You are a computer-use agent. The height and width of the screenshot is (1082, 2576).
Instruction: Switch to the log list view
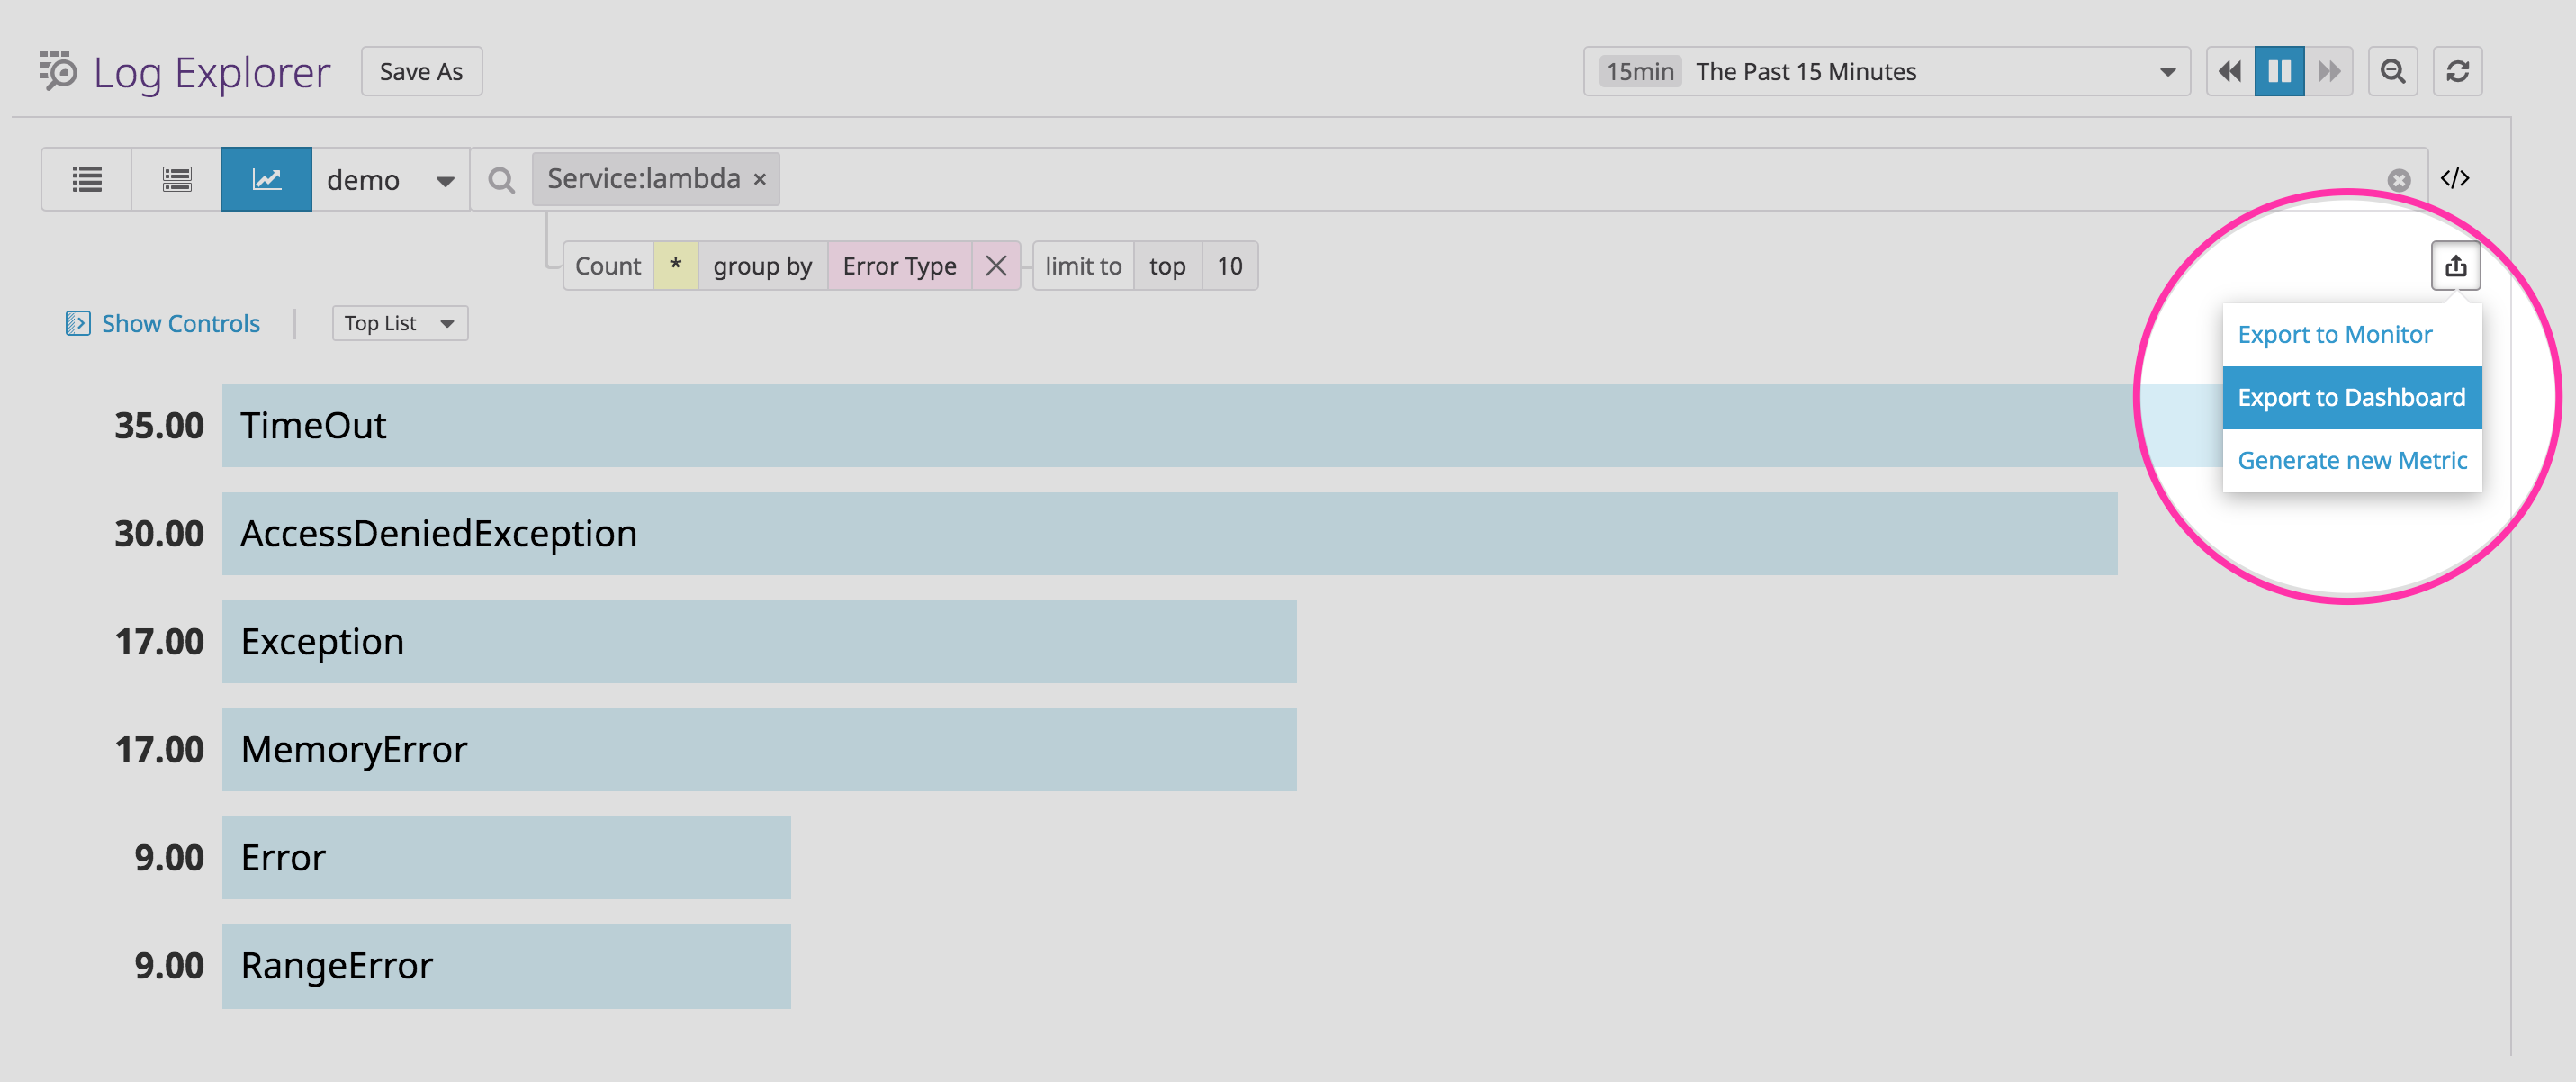86,179
